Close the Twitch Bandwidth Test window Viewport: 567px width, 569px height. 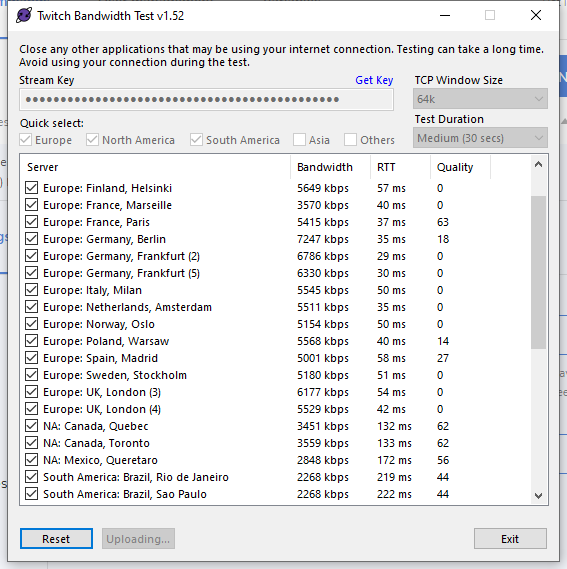536,16
